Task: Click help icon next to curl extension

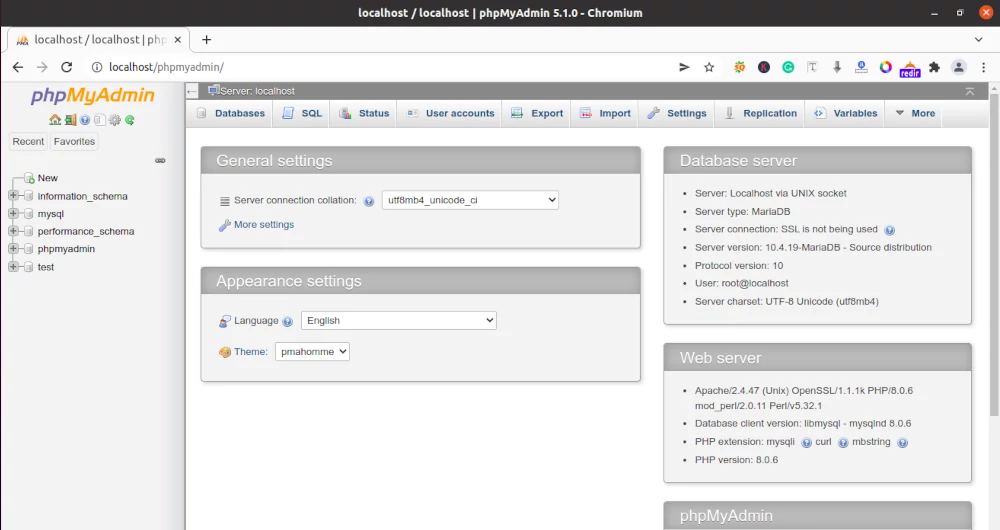Action: pyautogui.click(x=843, y=443)
